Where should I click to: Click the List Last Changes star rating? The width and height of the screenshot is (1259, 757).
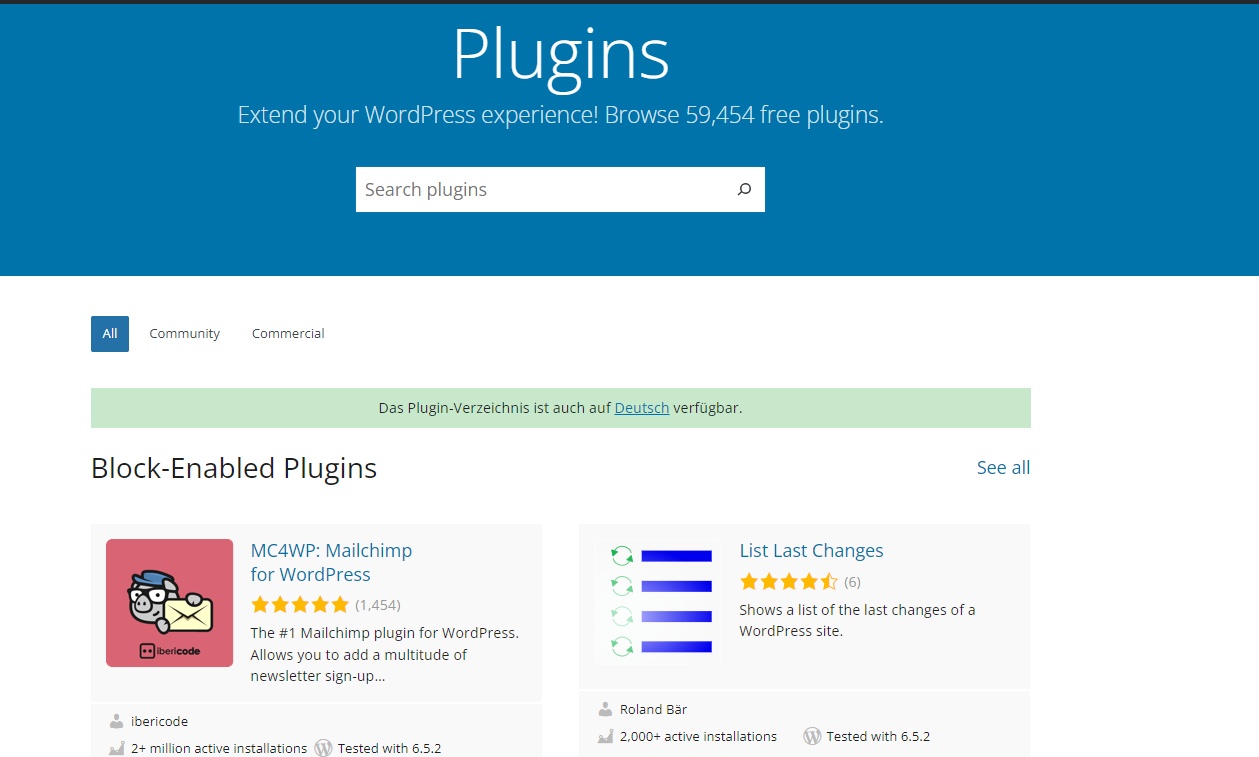pyautogui.click(x=788, y=581)
